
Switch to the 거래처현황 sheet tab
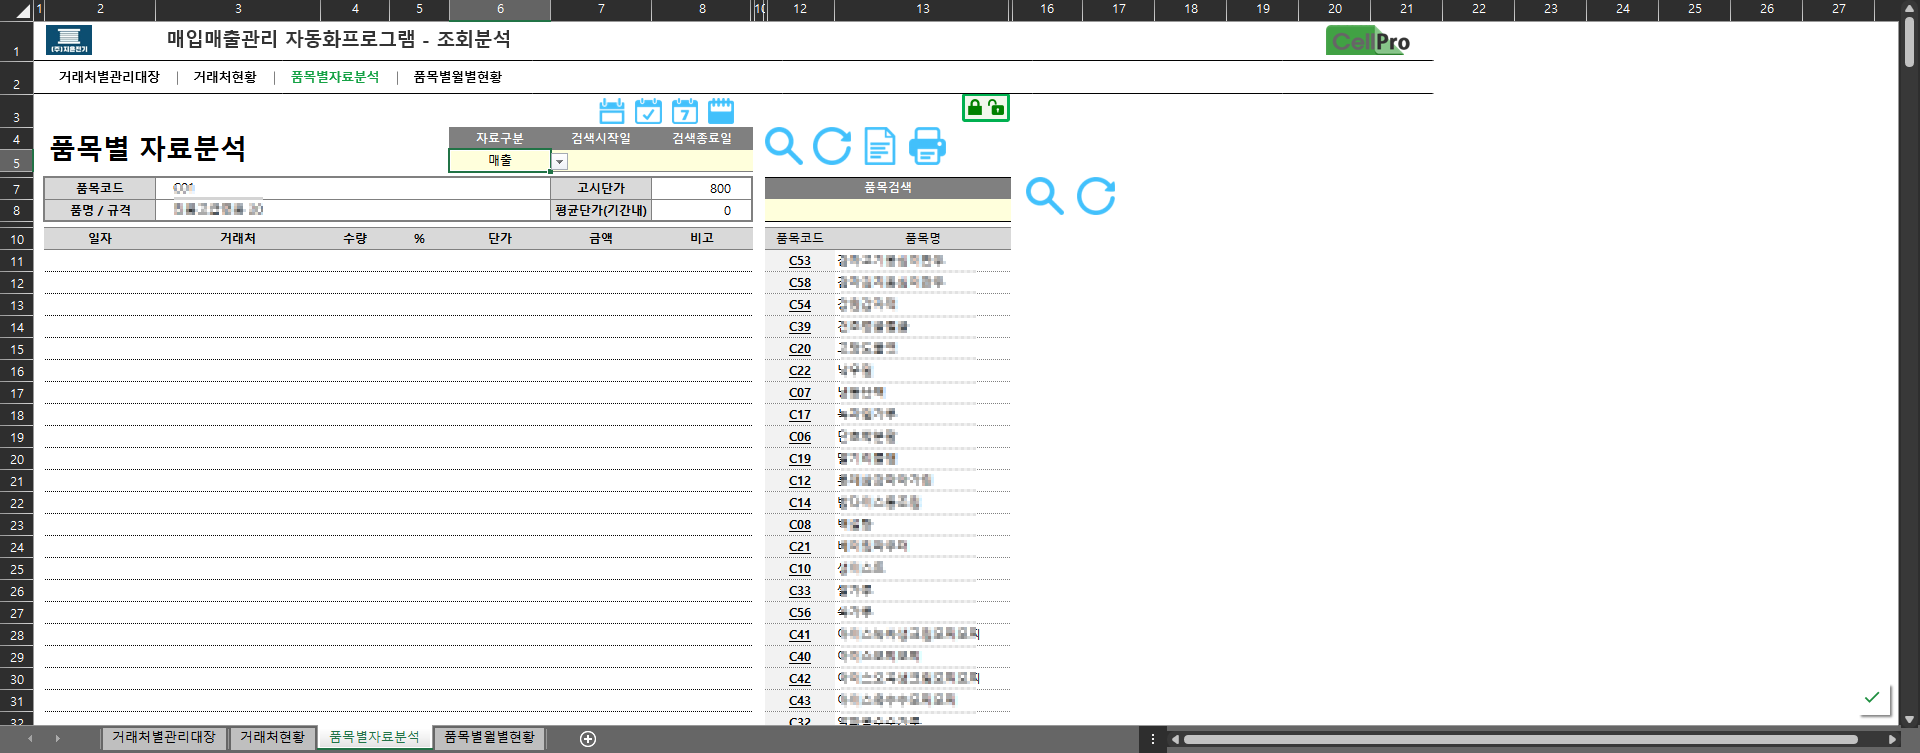(x=272, y=737)
